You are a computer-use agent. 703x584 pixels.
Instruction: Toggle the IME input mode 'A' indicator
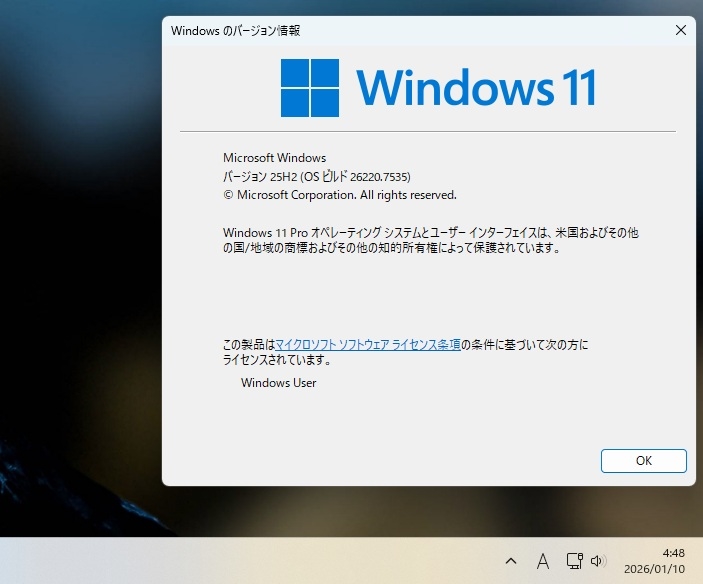542,561
